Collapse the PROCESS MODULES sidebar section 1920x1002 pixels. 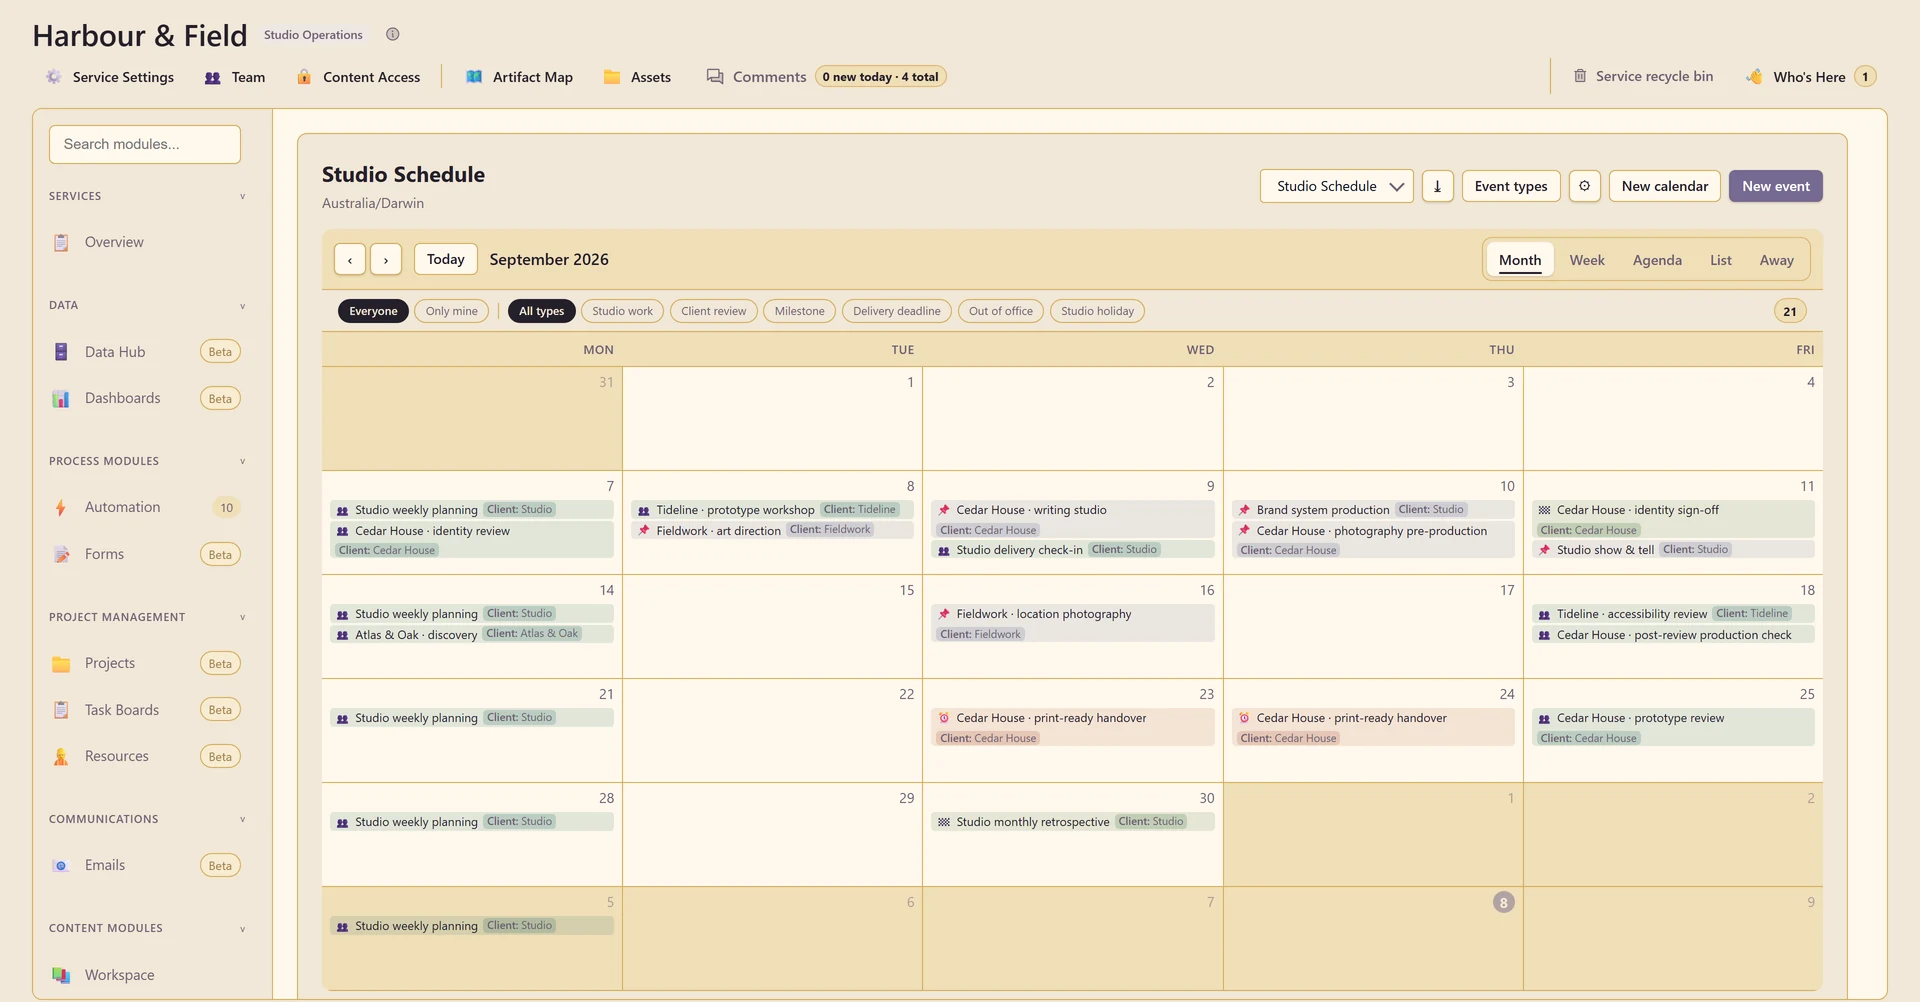coord(243,461)
